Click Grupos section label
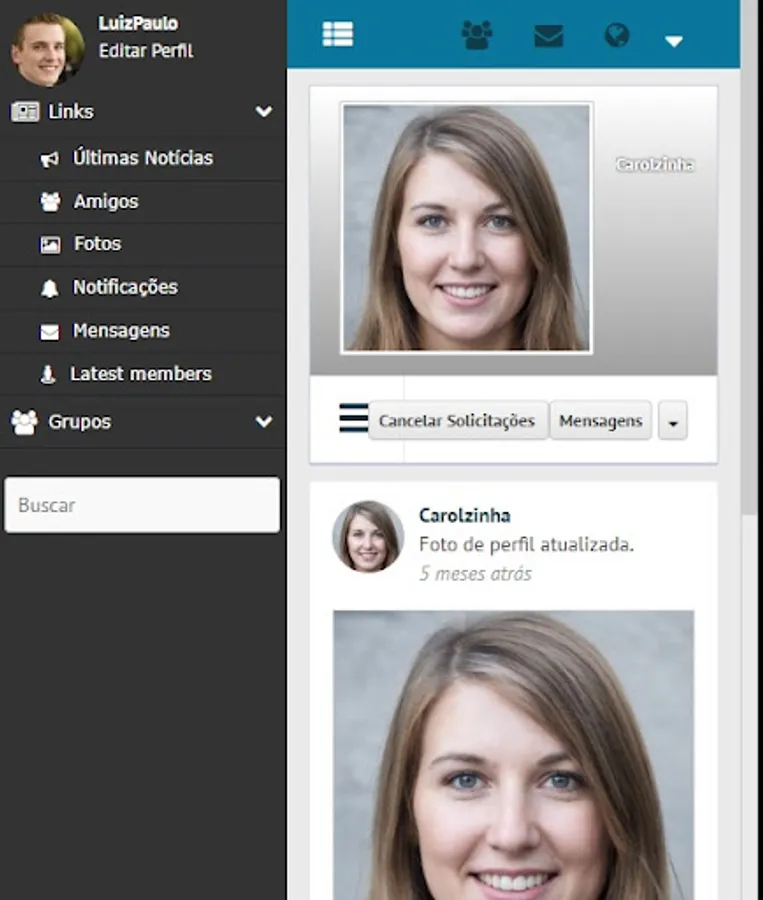This screenshot has height=900, width=763. [x=80, y=422]
